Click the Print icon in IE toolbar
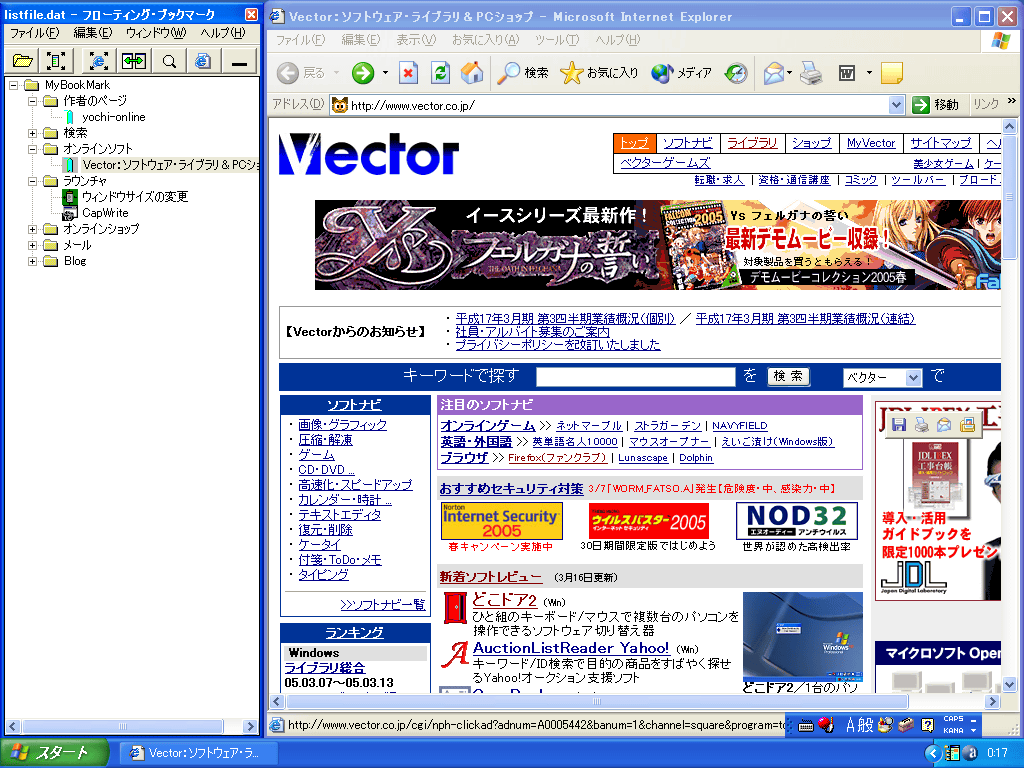 click(811, 72)
